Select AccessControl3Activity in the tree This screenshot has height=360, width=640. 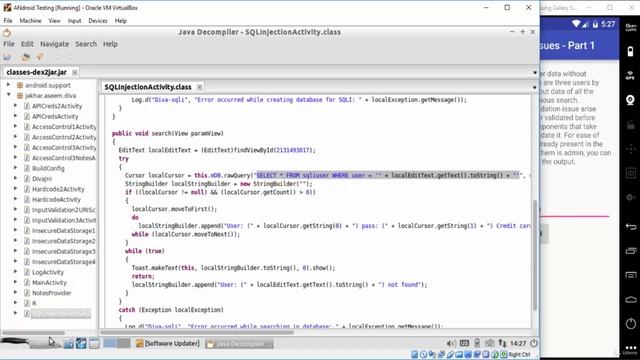pos(64,147)
